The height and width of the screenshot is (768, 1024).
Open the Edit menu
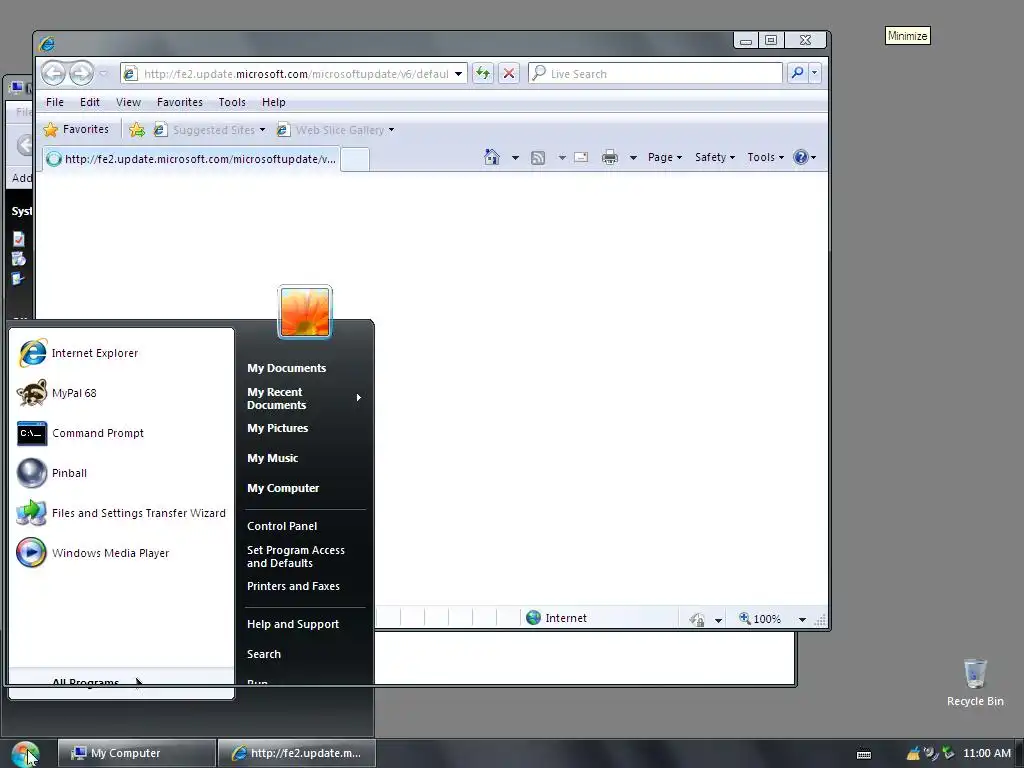[x=89, y=103]
